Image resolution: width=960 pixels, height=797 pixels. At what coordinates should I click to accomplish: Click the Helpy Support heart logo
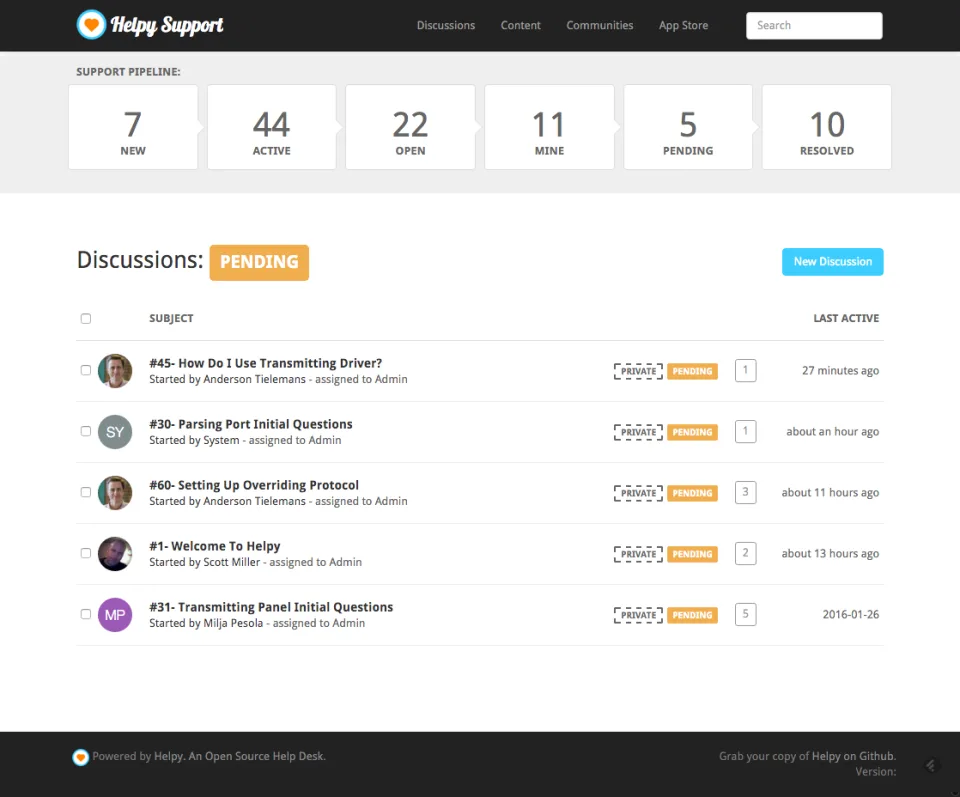pos(91,24)
